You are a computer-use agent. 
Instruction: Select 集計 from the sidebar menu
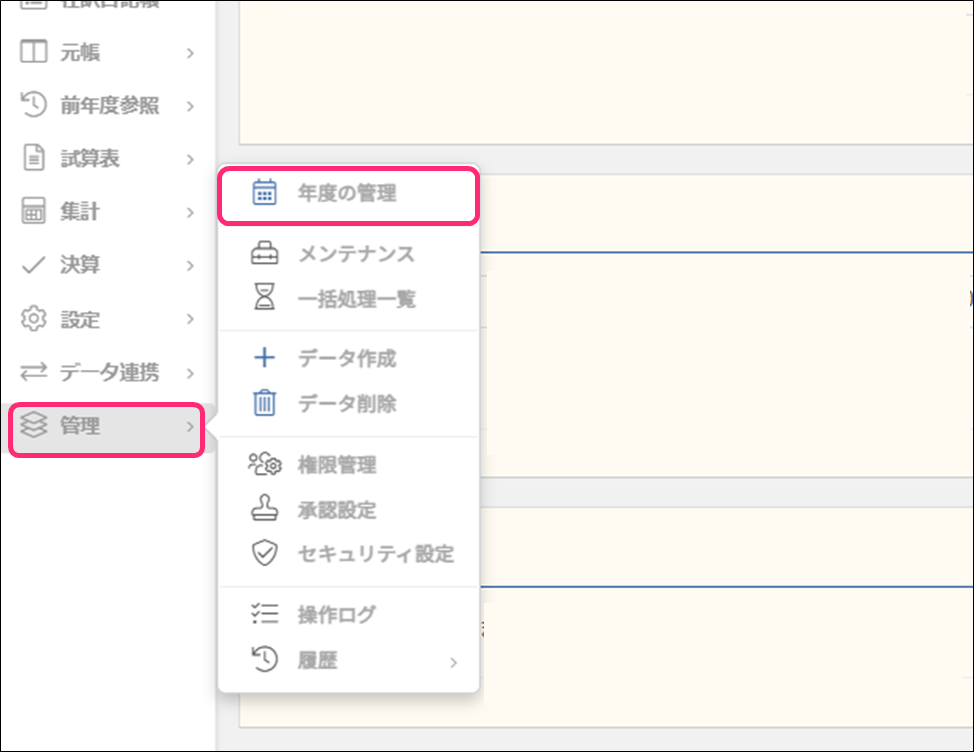coord(80,212)
